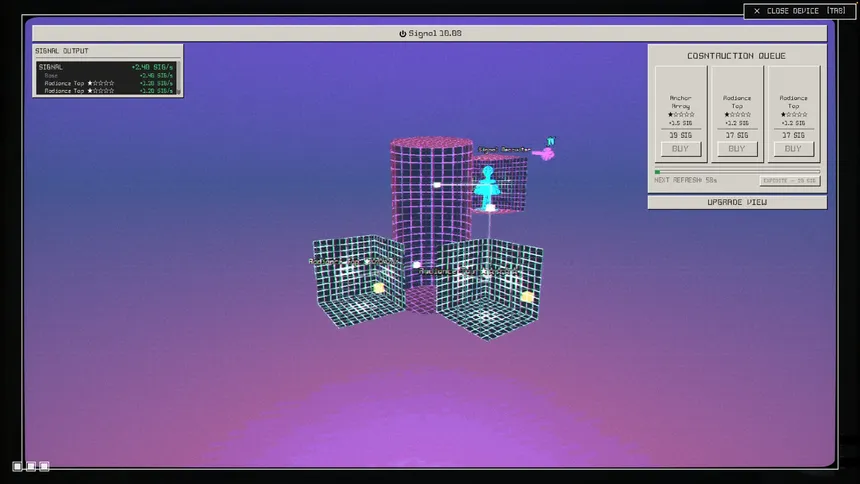This screenshot has width=860, height=484.
Task: Select the Anchor Array card in Construction Queue
Action: [681, 114]
